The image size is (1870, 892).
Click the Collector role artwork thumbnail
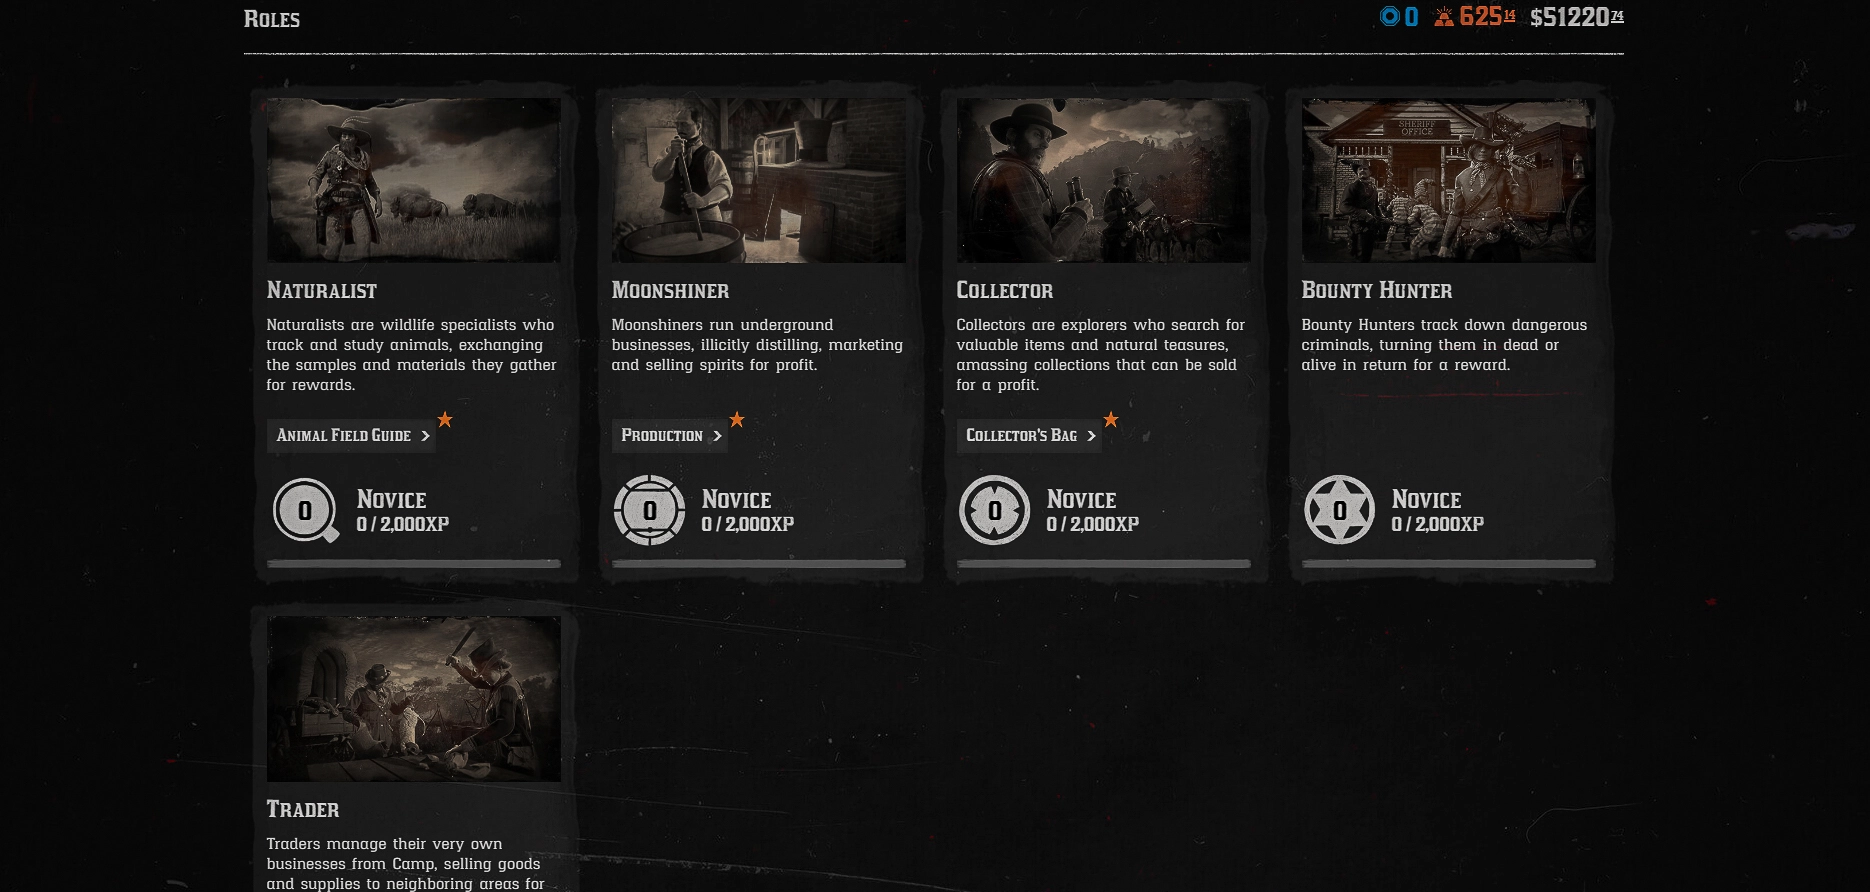(x=1103, y=180)
